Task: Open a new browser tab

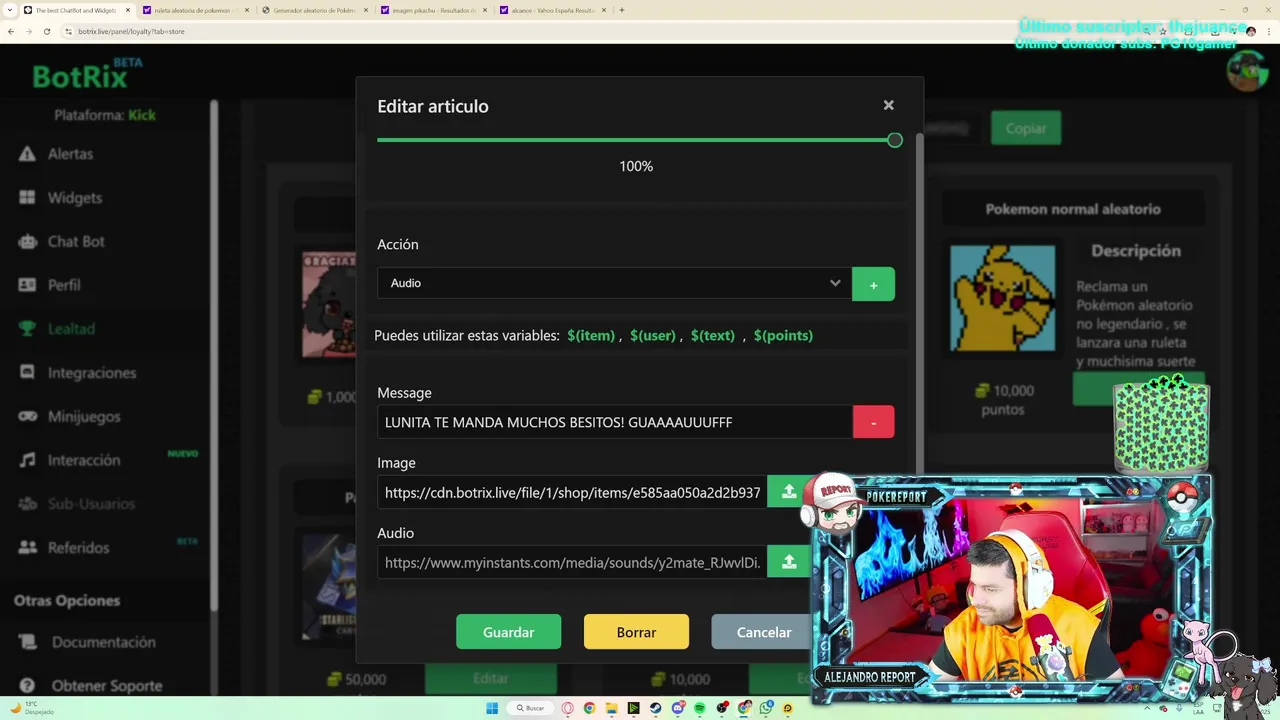Action: (622, 10)
